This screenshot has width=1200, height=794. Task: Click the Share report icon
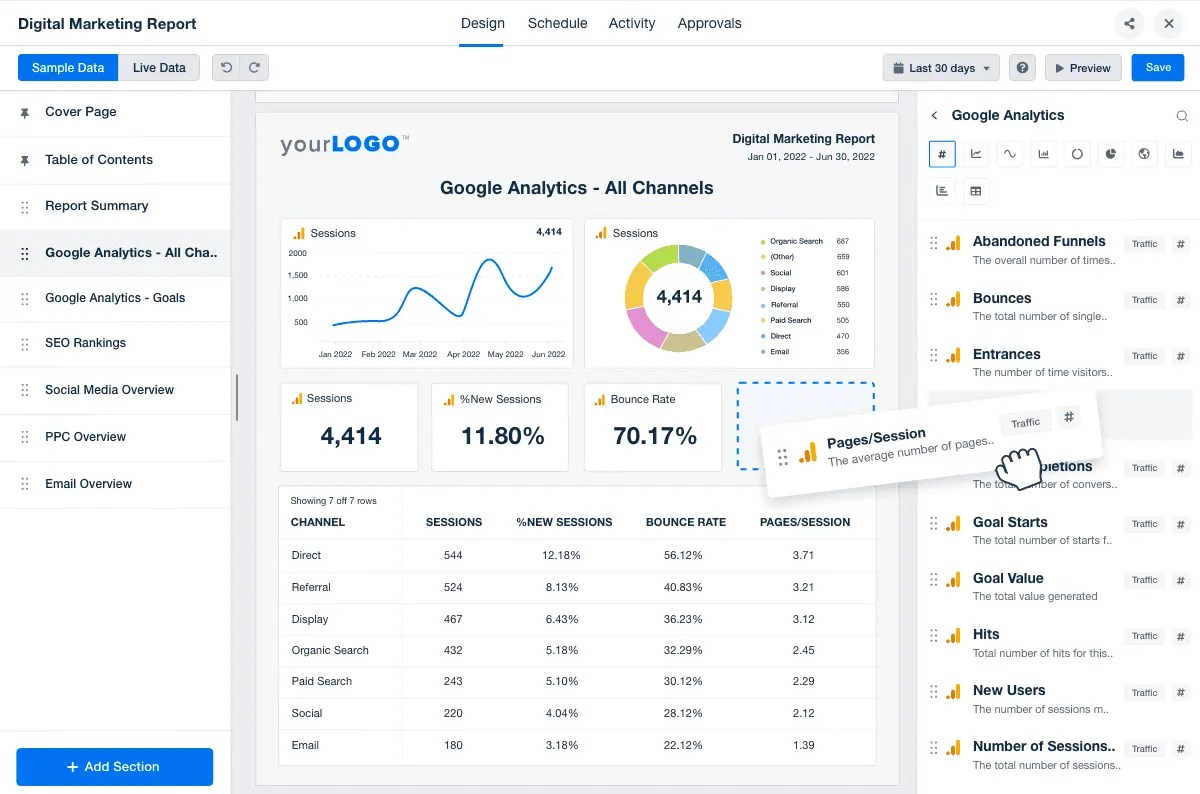pos(1129,23)
